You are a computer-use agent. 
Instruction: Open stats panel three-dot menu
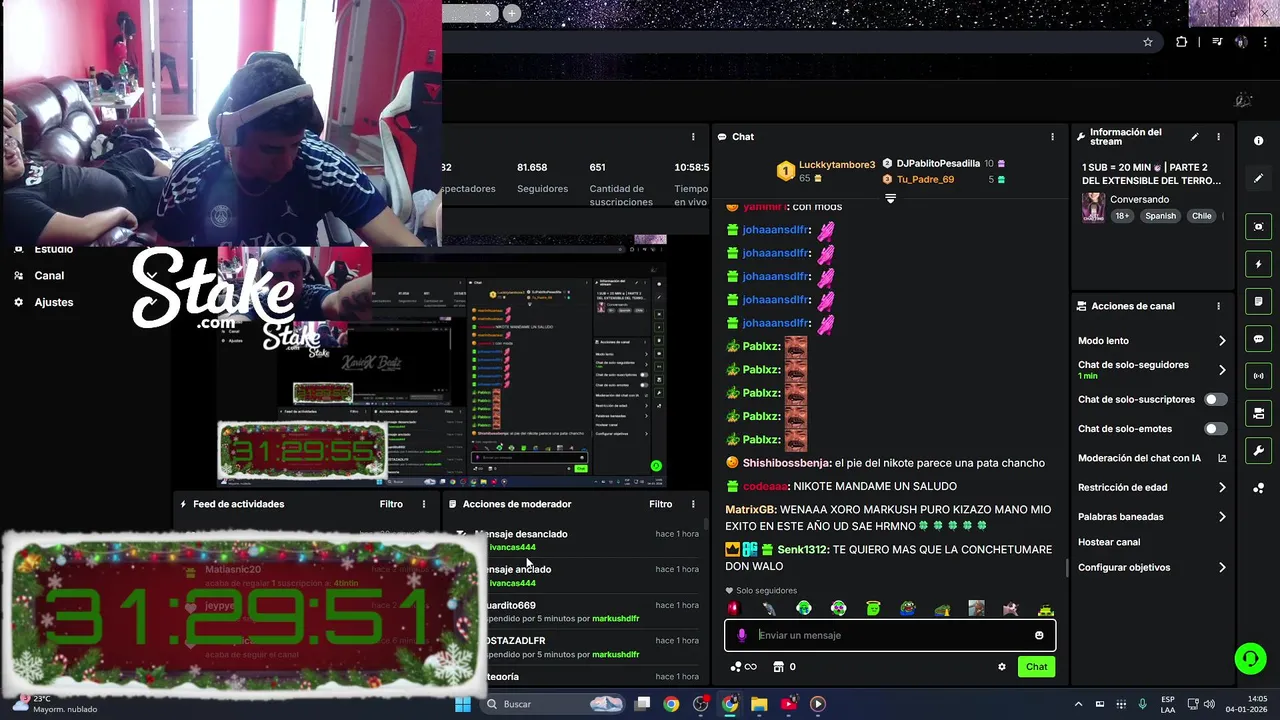point(693,137)
